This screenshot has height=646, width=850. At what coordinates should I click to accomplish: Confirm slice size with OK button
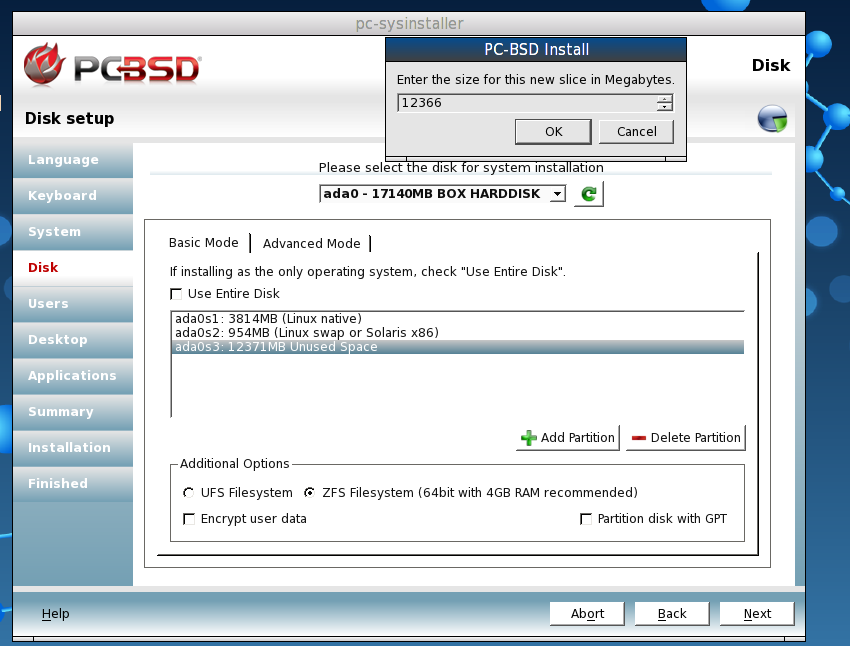coord(553,132)
